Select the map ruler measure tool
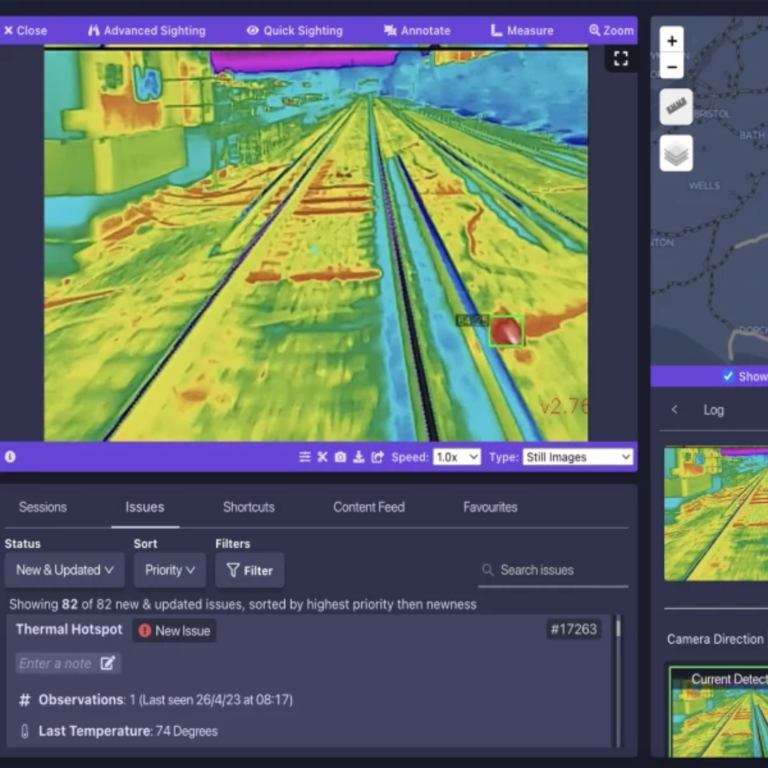Image resolution: width=768 pixels, height=768 pixels. tap(676, 106)
